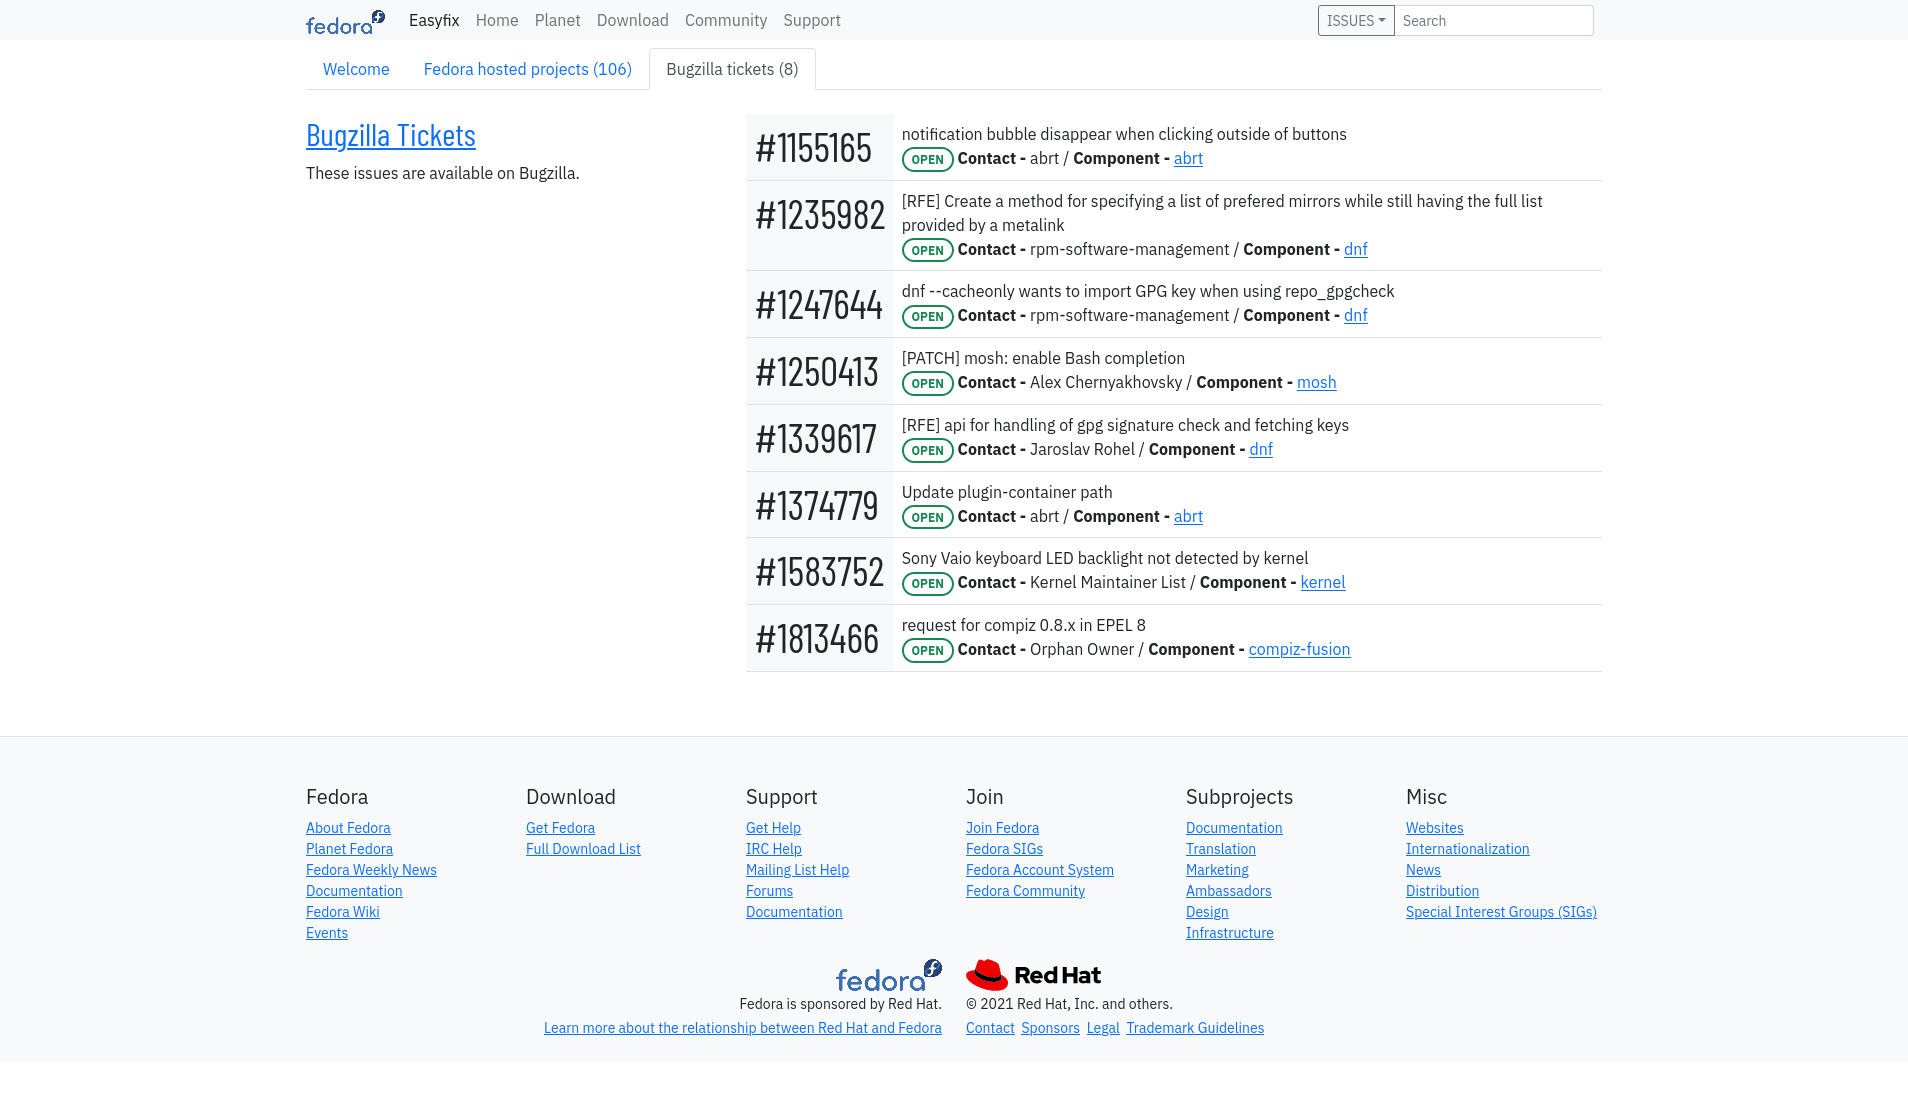This screenshot has height=1111, width=1908.
Task: Open the dnf component link for ticket #1247644
Action: click(1356, 315)
